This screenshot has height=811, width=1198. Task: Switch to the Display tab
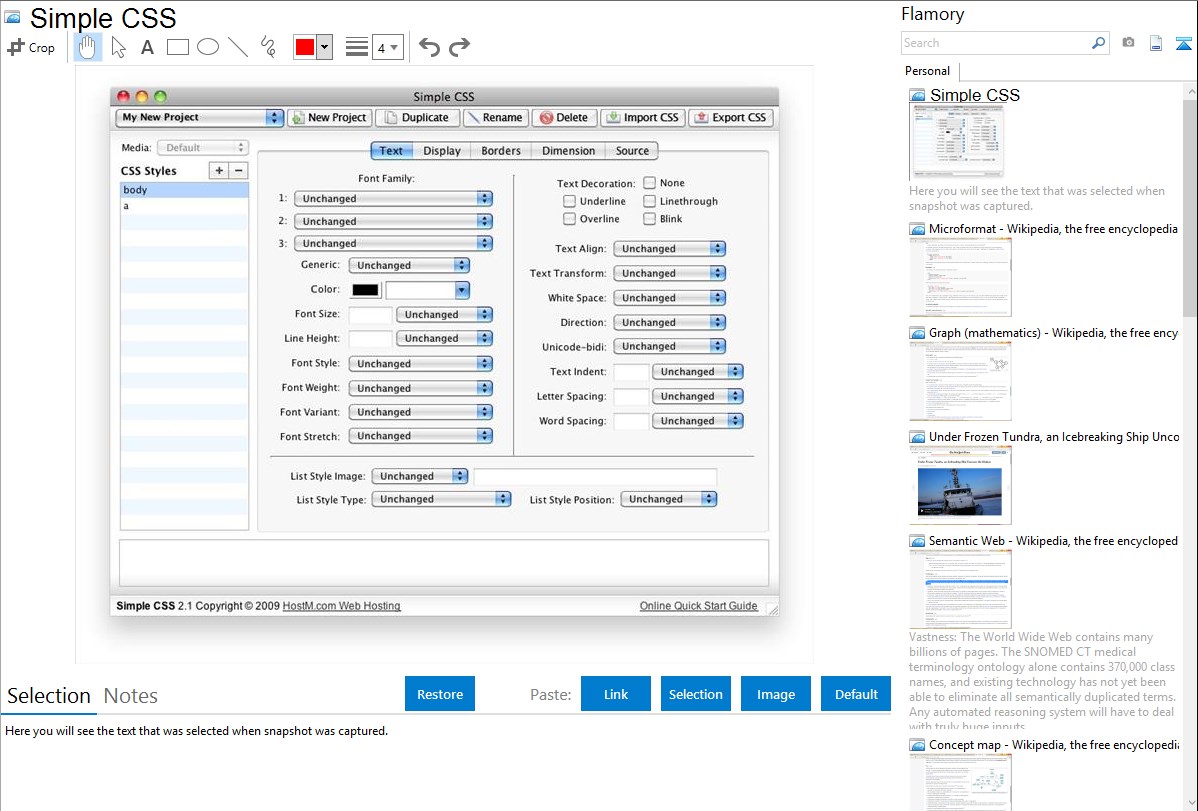coord(442,151)
